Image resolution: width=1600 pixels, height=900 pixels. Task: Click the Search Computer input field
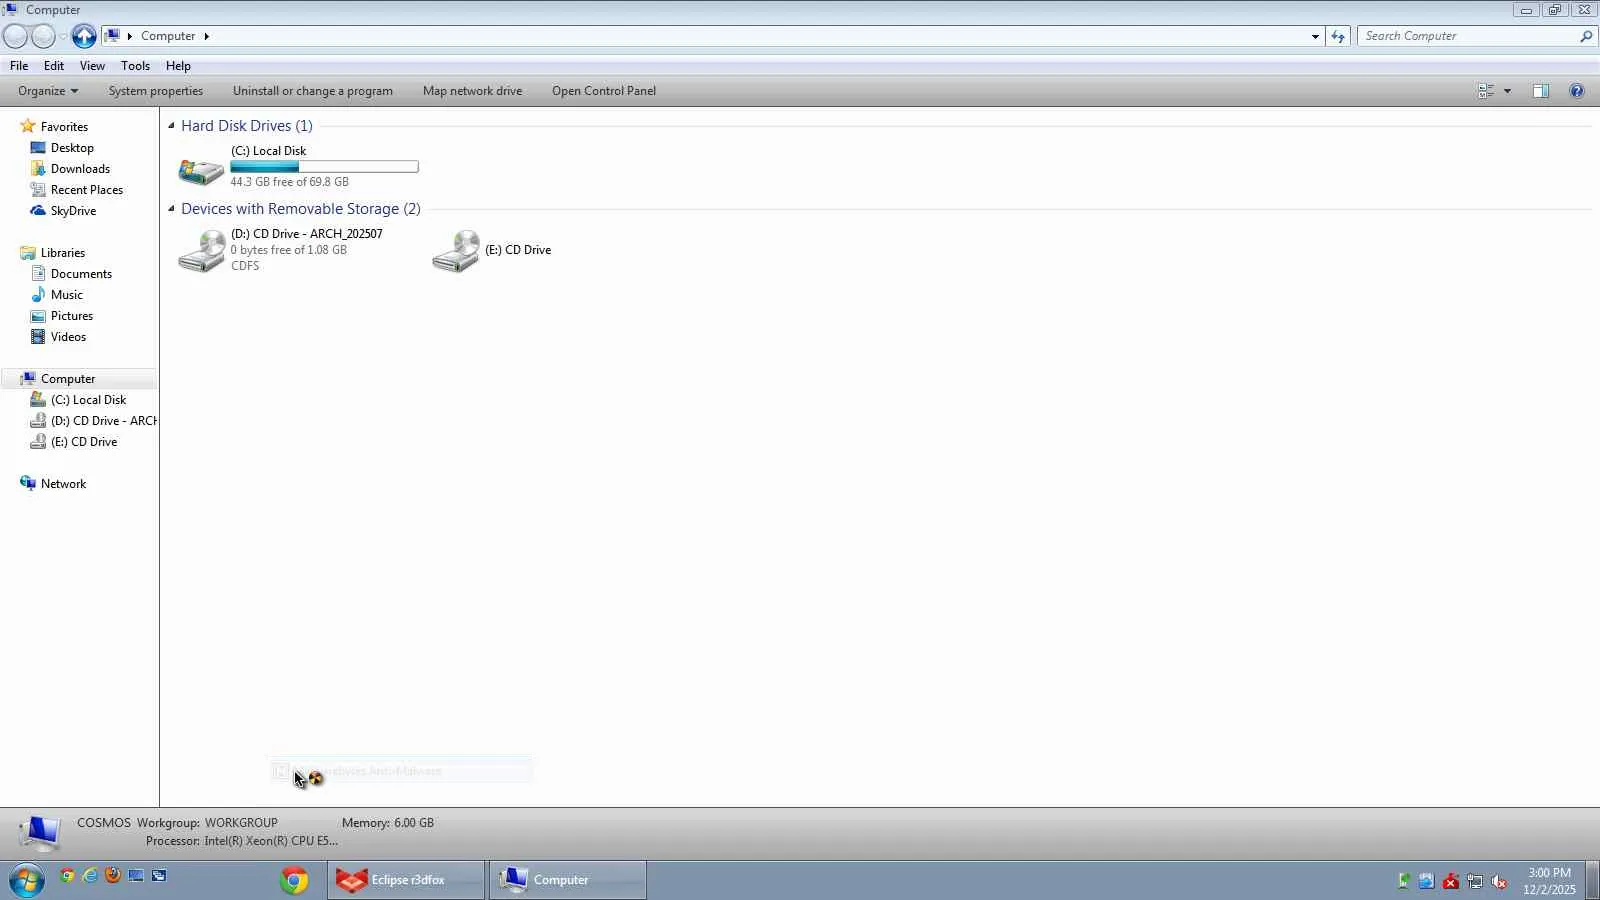[x=1469, y=36]
